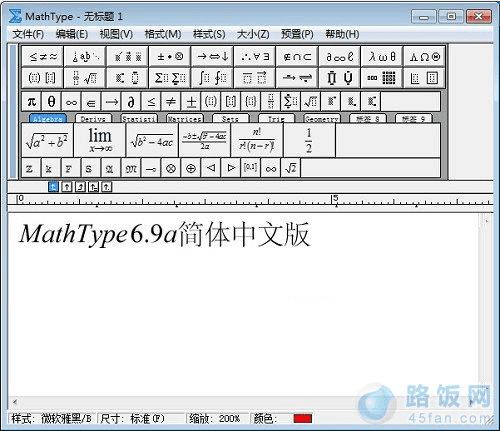Select the fifth tab stop alignment button
The width and height of the screenshot is (500, 431).
coord(107,187)
